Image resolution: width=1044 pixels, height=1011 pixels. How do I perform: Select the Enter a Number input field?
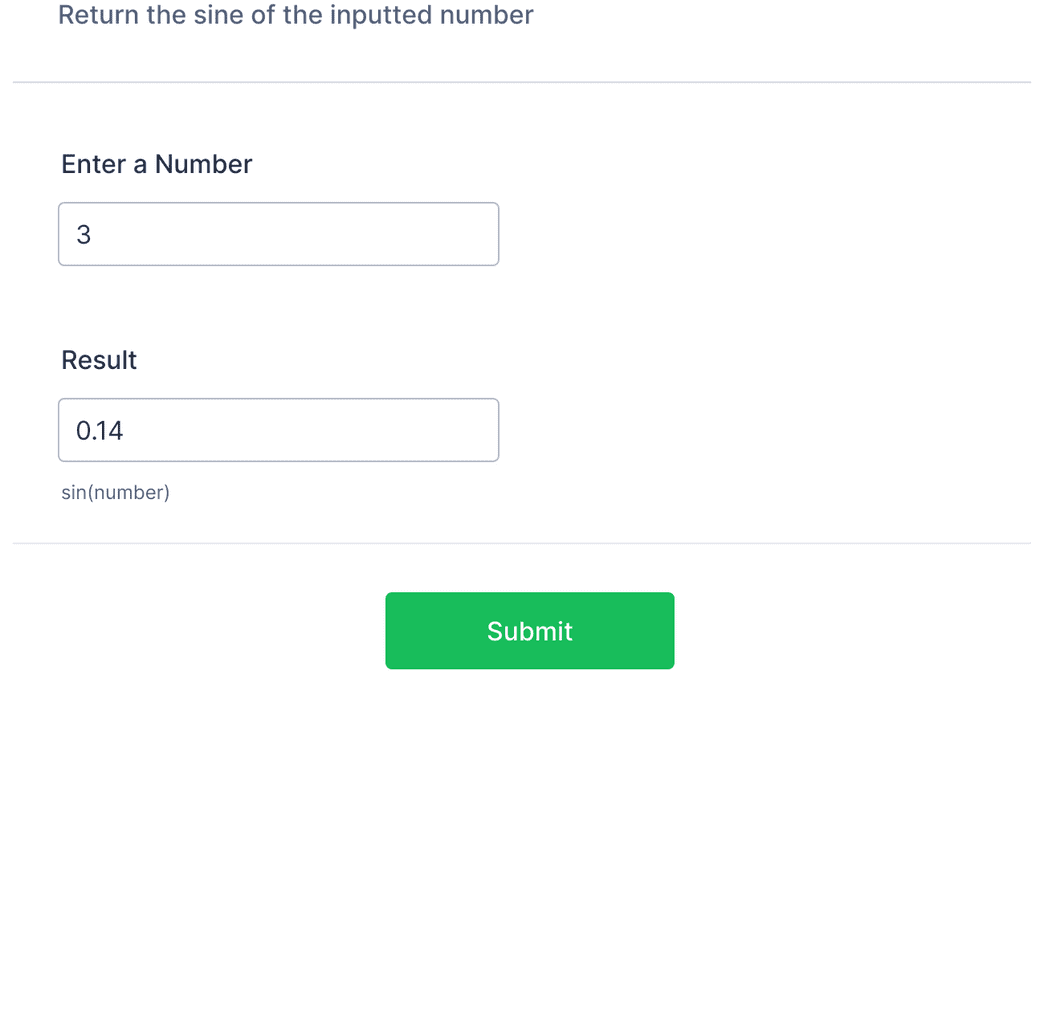tap(278, 233)
